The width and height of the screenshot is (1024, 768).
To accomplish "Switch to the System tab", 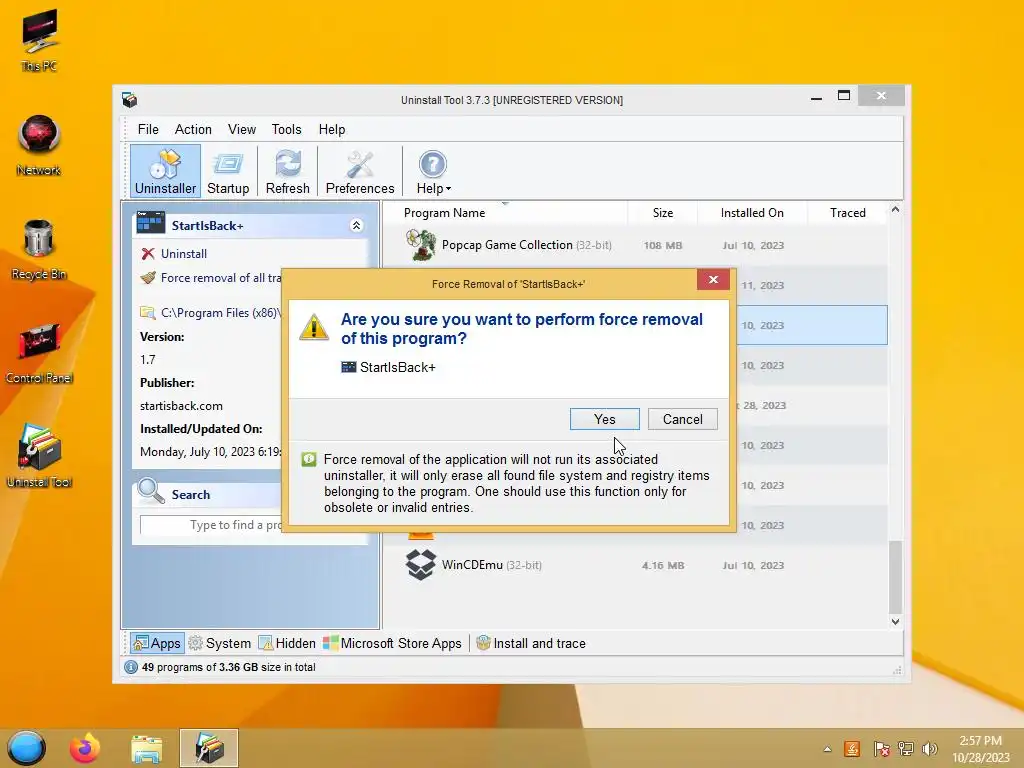I will click(x=219, y=643).
